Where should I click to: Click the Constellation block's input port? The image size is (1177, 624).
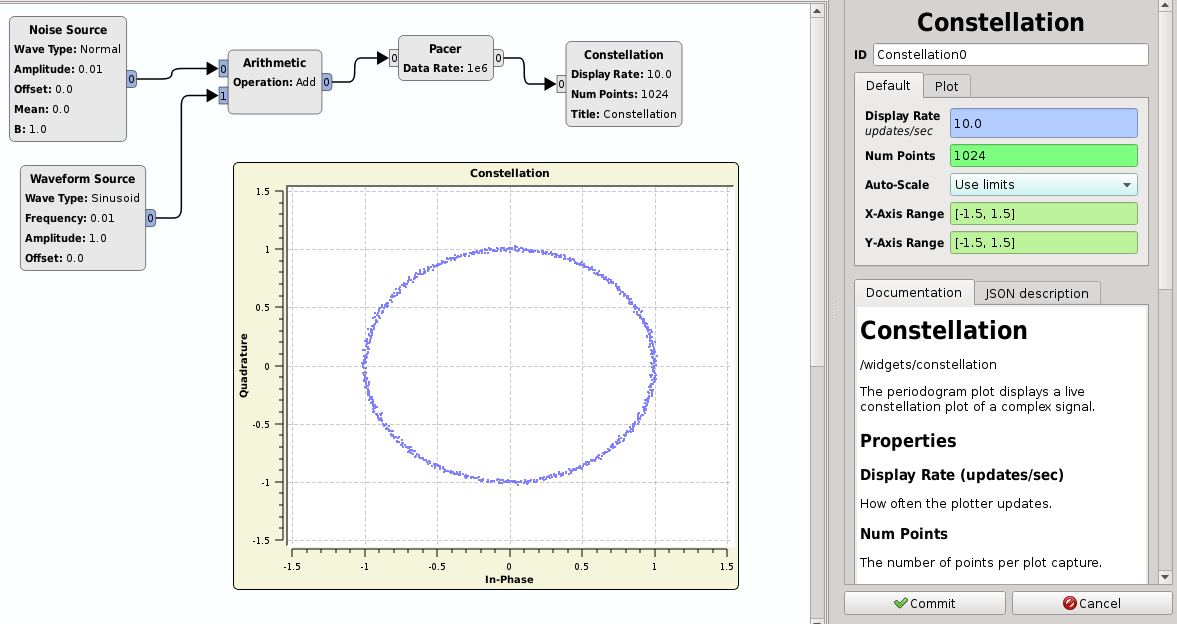coord(562,84)
